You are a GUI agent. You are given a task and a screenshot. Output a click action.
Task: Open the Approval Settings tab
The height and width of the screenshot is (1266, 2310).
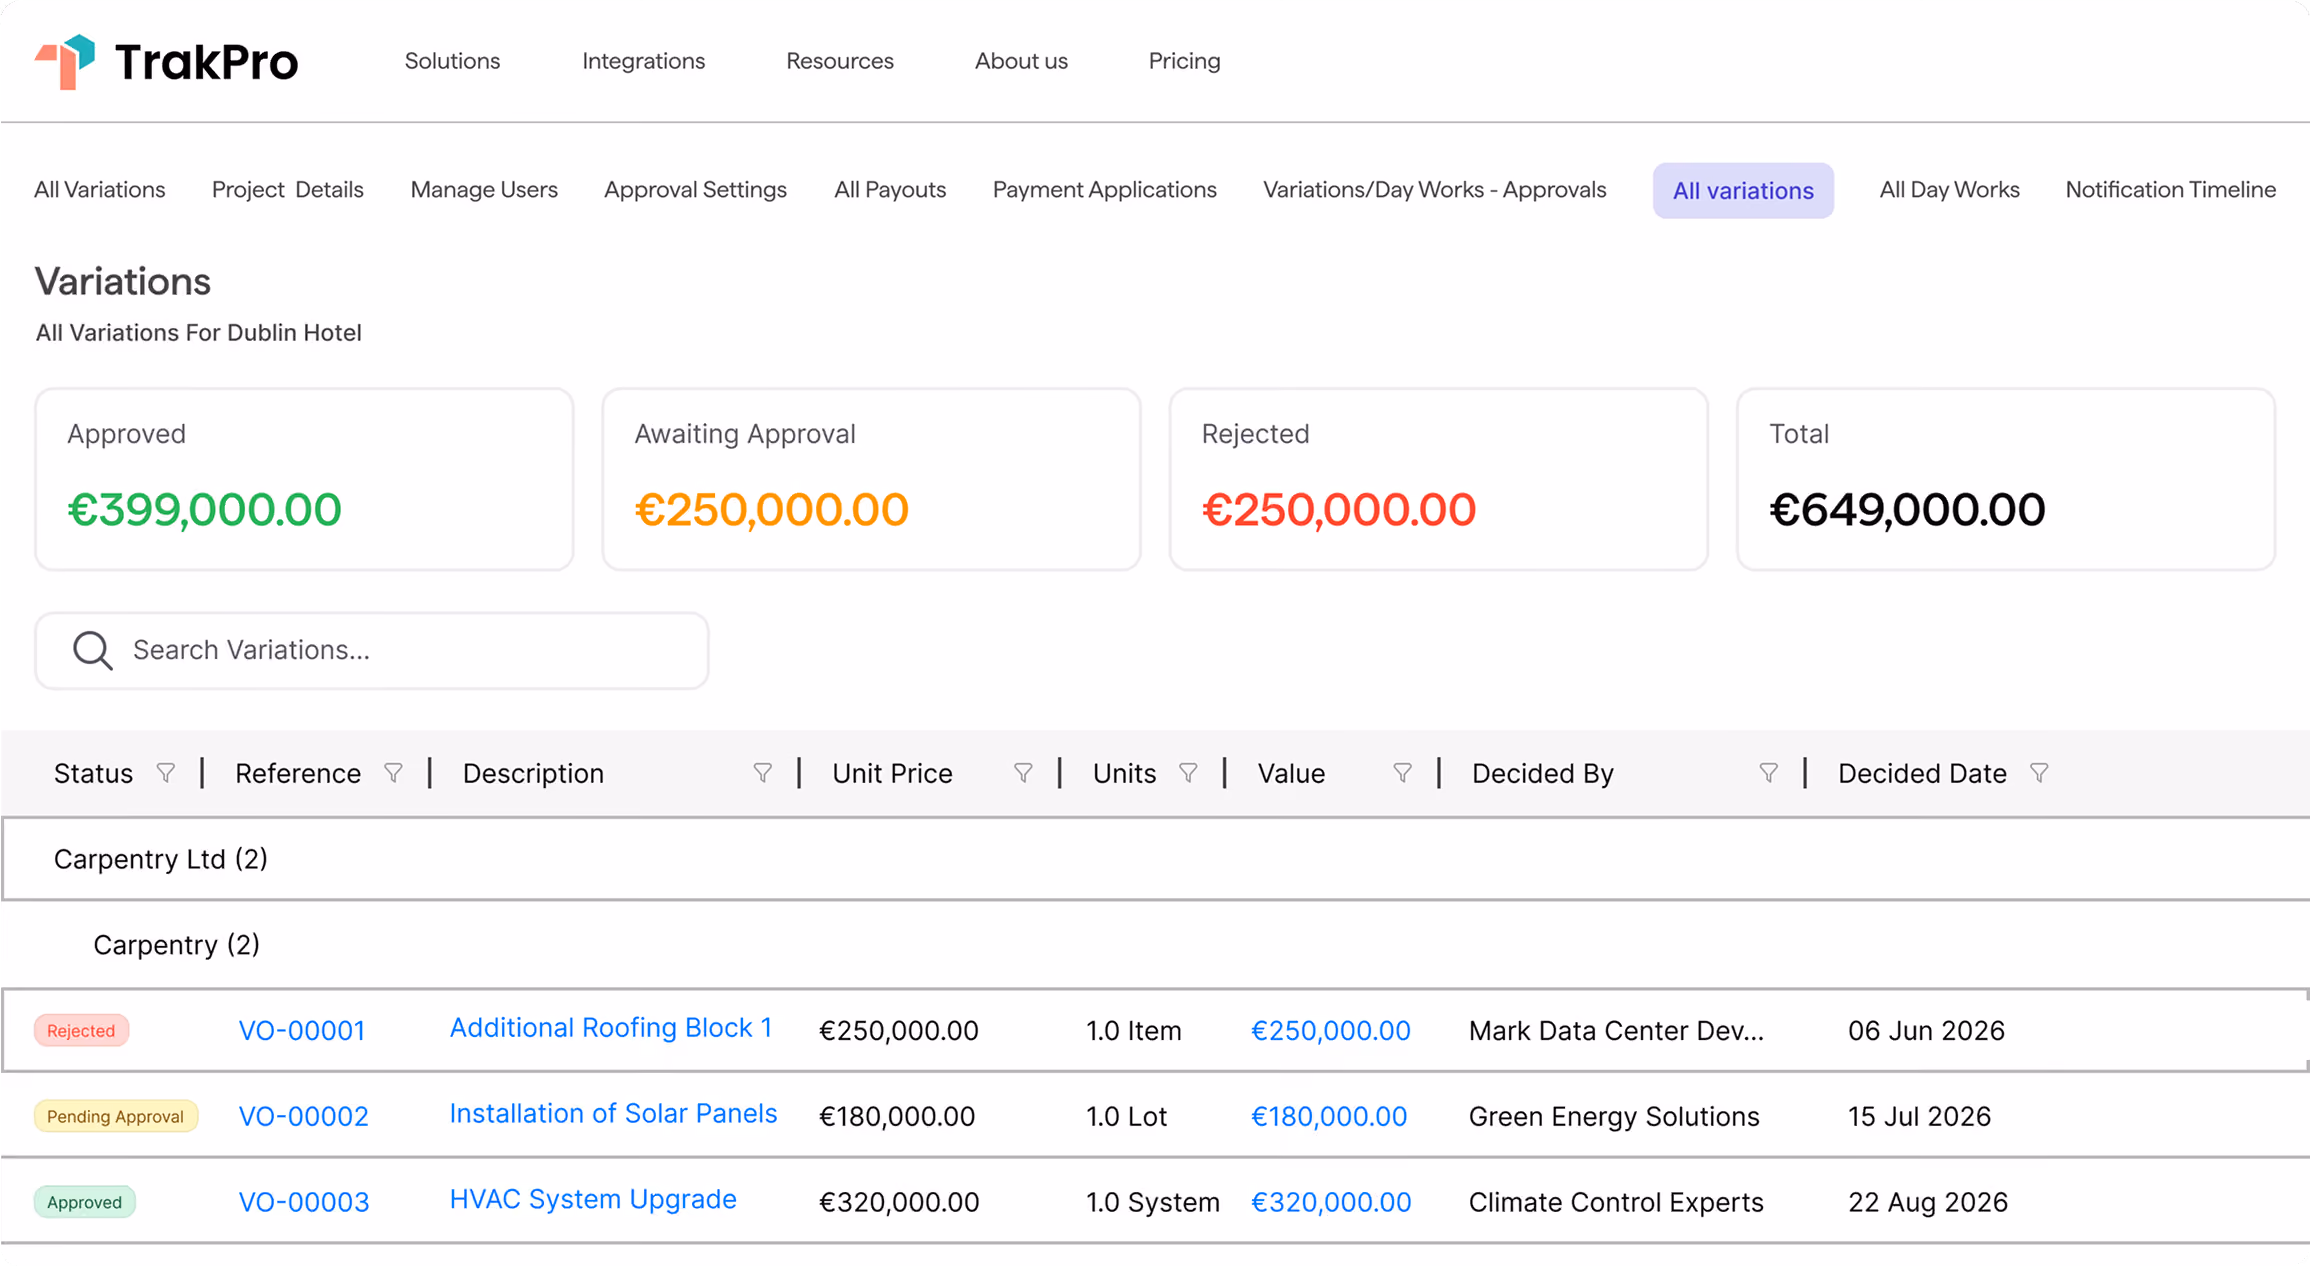(695, 190)
